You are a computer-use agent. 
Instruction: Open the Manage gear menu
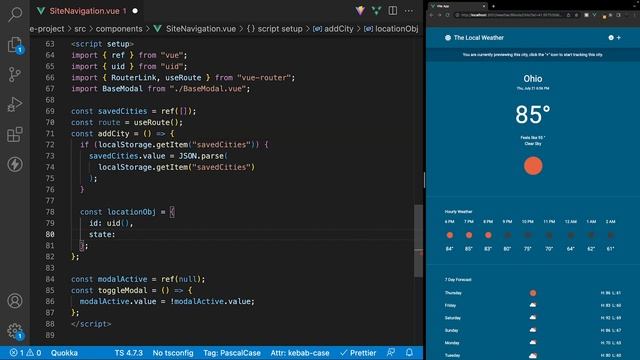[15, 331]
